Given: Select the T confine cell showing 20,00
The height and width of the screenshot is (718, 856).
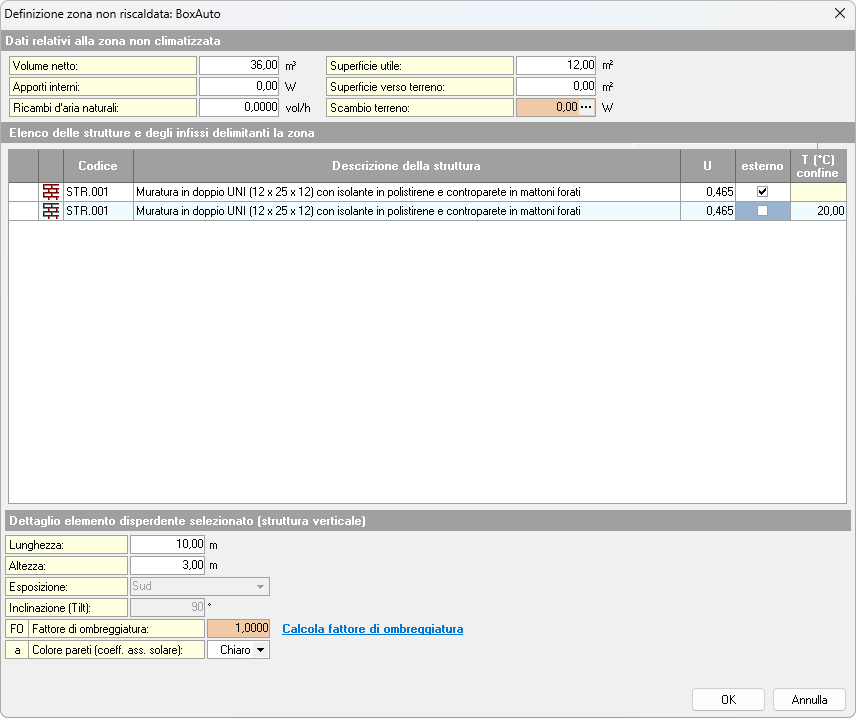Looking at the screenshot, I should pos(818,211).
